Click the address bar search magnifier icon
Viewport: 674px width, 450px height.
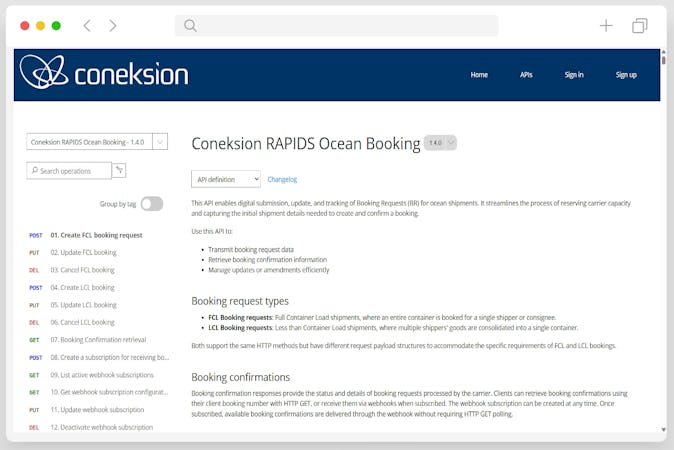[190, 26]
